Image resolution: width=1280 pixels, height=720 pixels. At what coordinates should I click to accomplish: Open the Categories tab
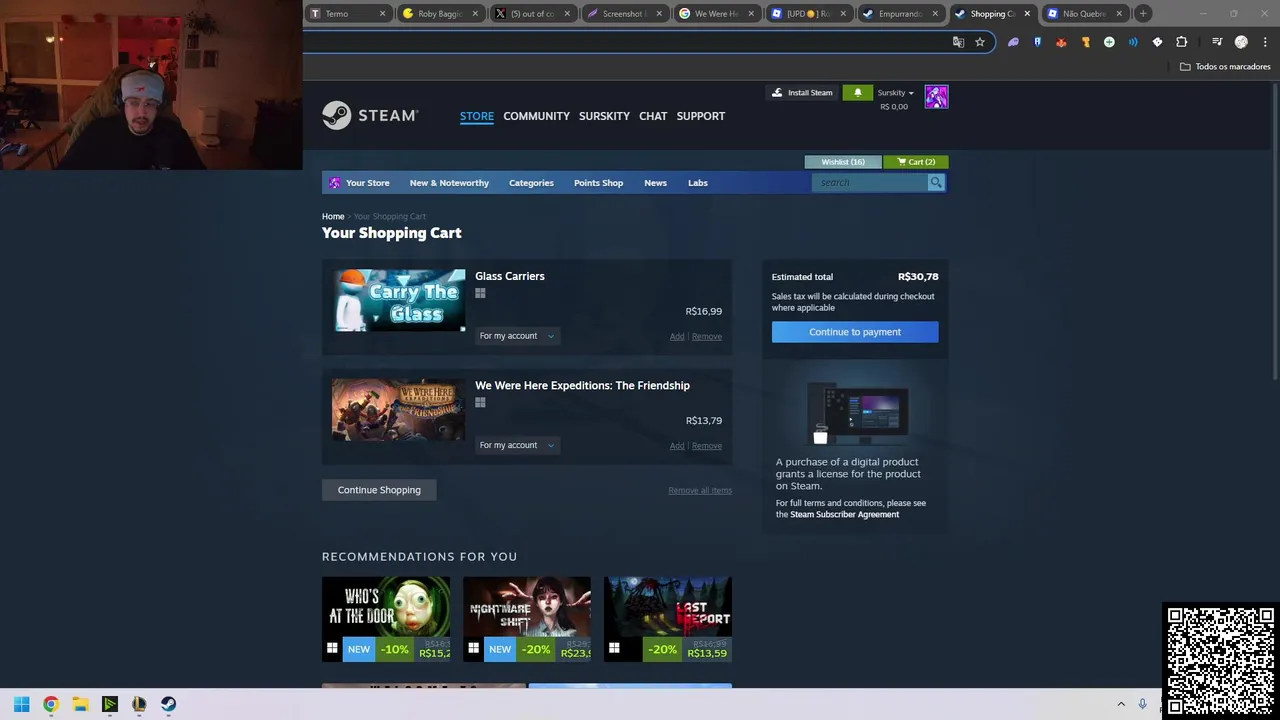point(531,183)
